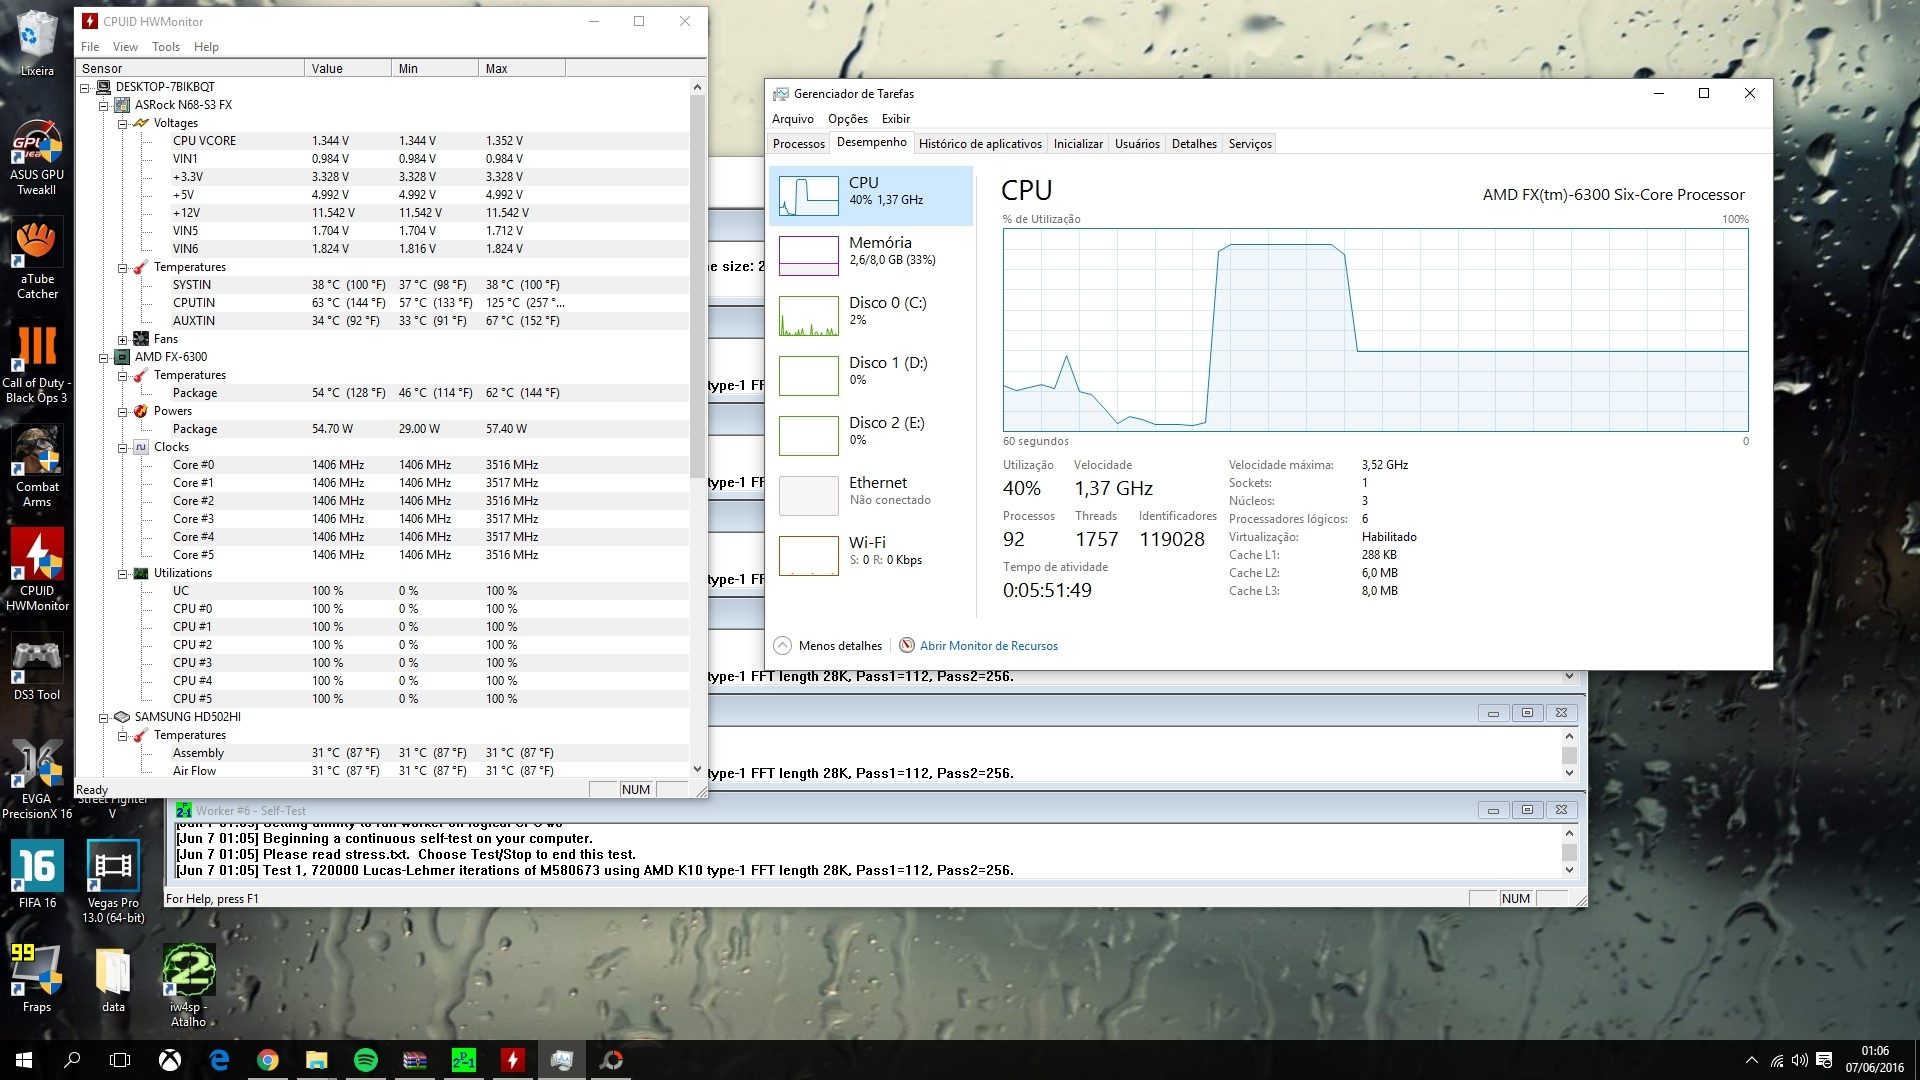This screenshot has width=1920, height=1080.
Task: Open volume control in system tray
Action: [1800, 1060]
